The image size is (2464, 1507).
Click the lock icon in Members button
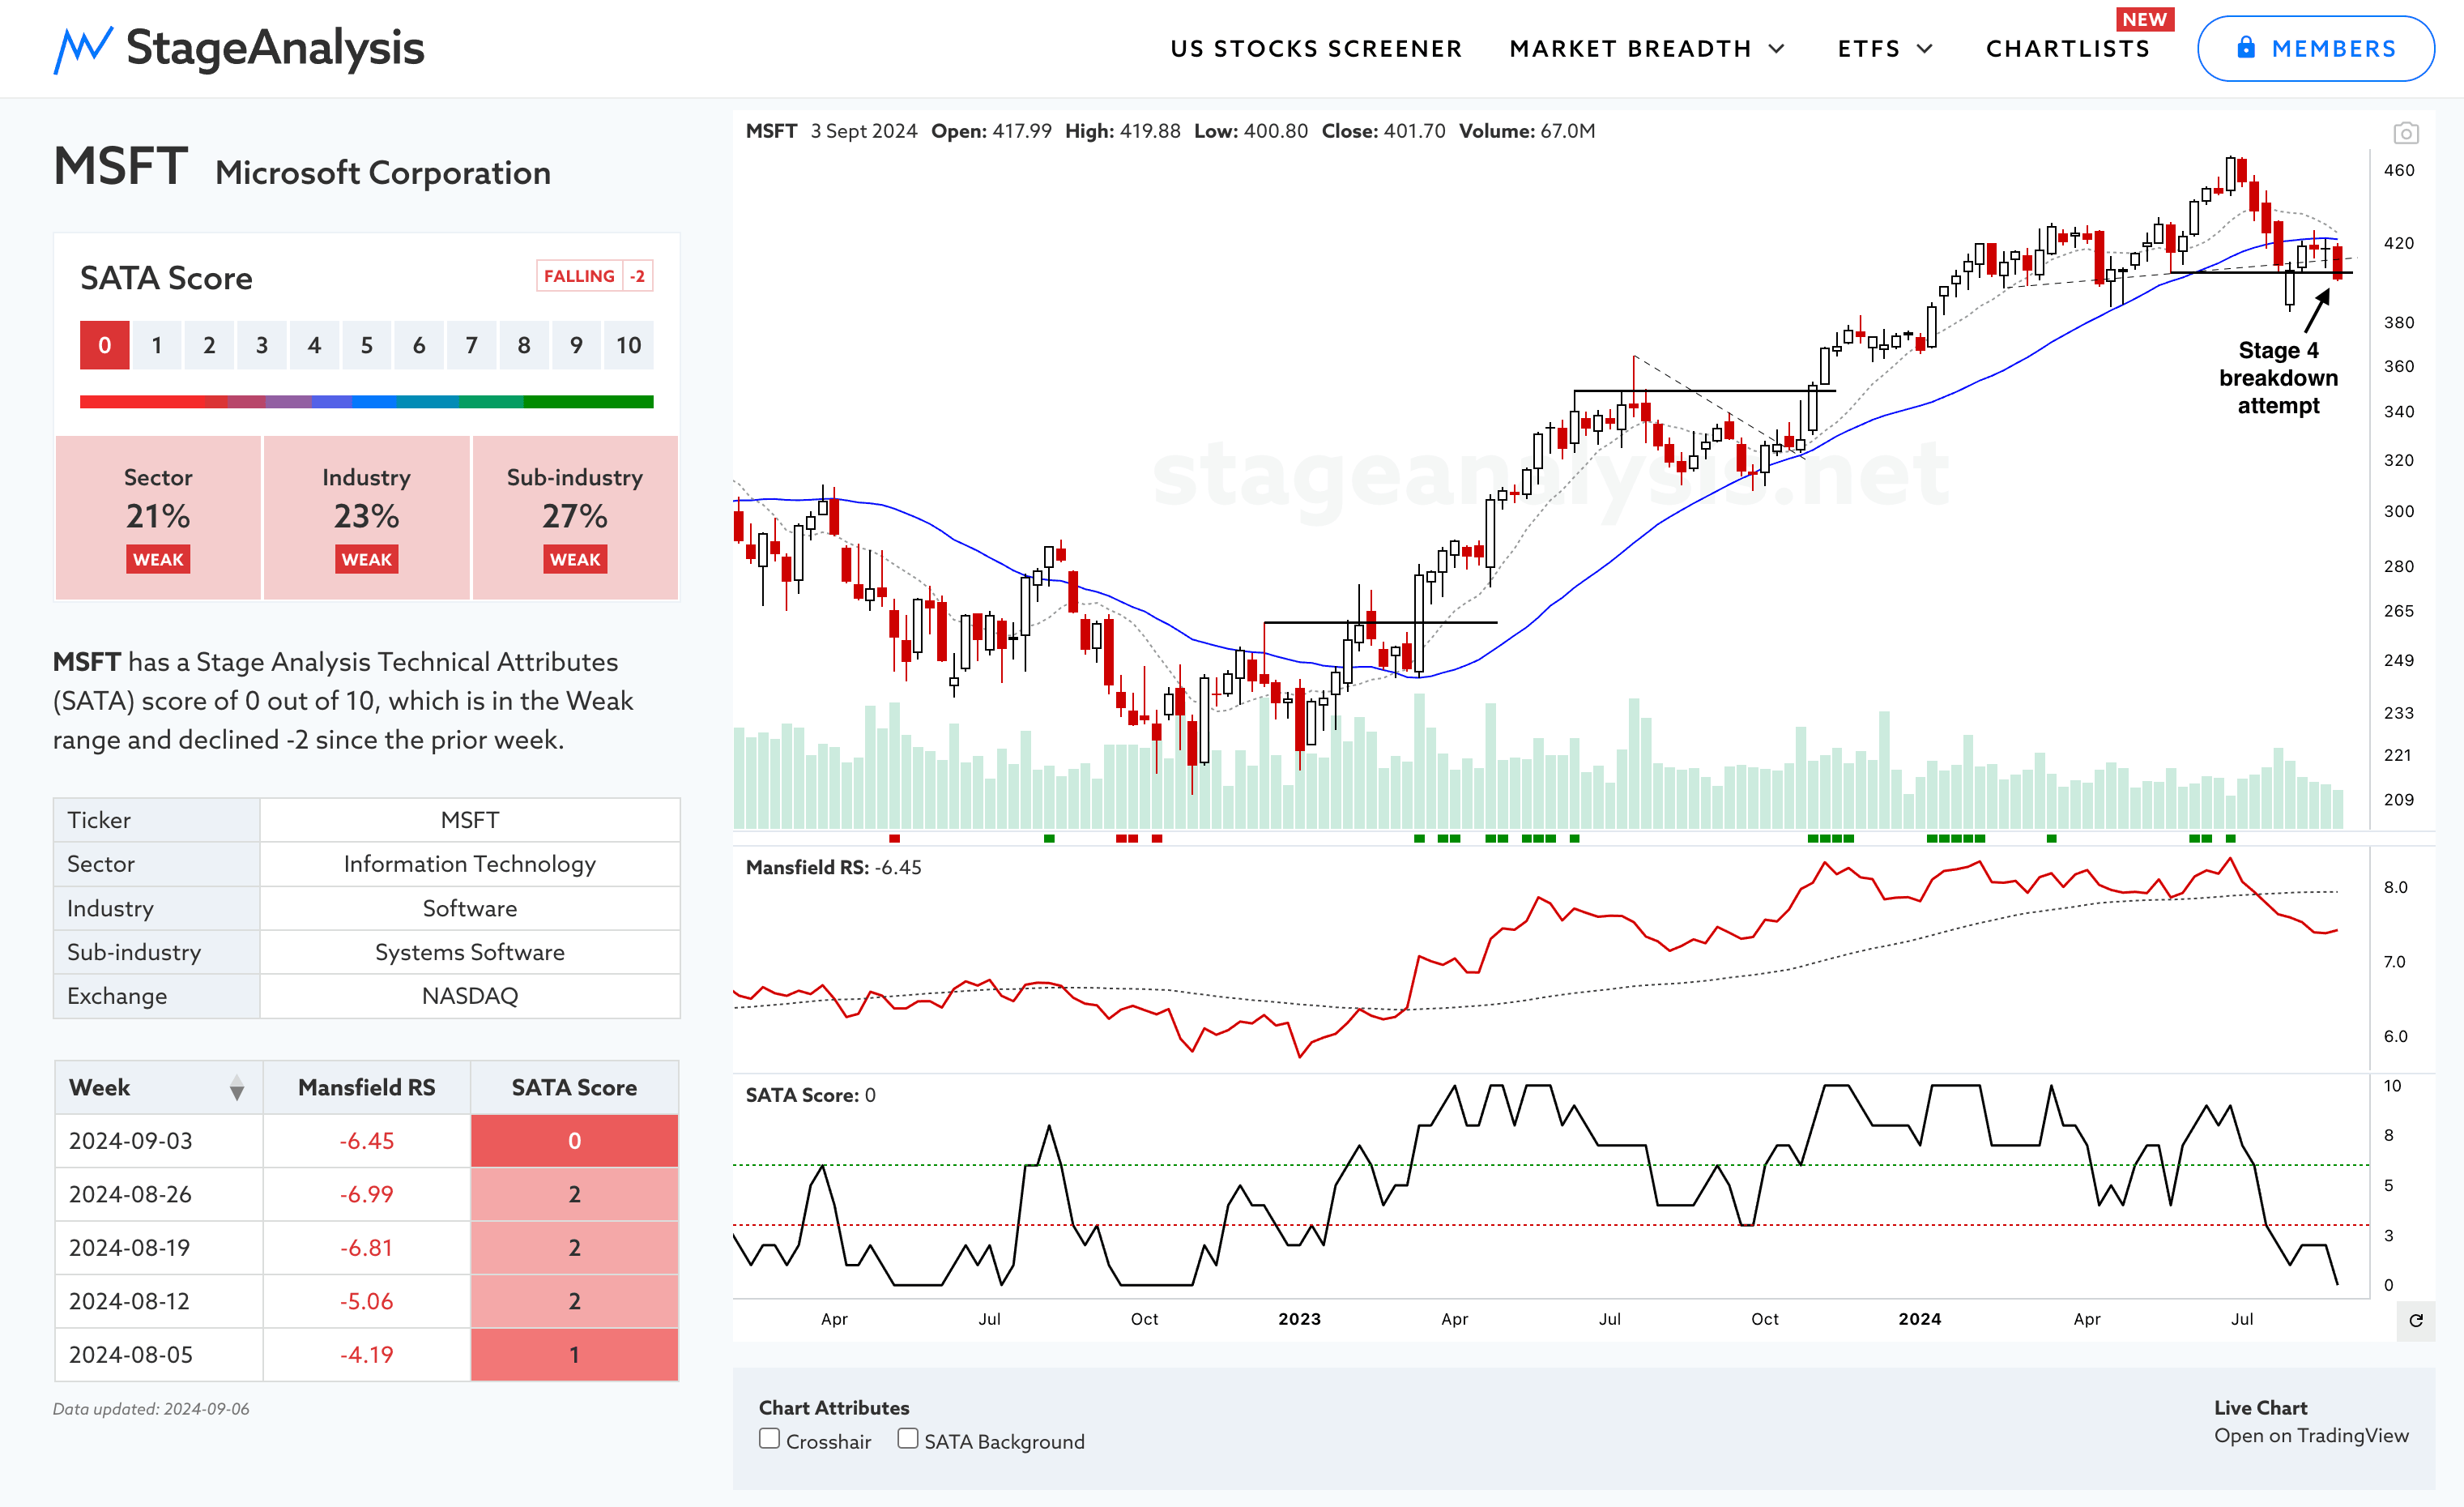coord(2245,47)
